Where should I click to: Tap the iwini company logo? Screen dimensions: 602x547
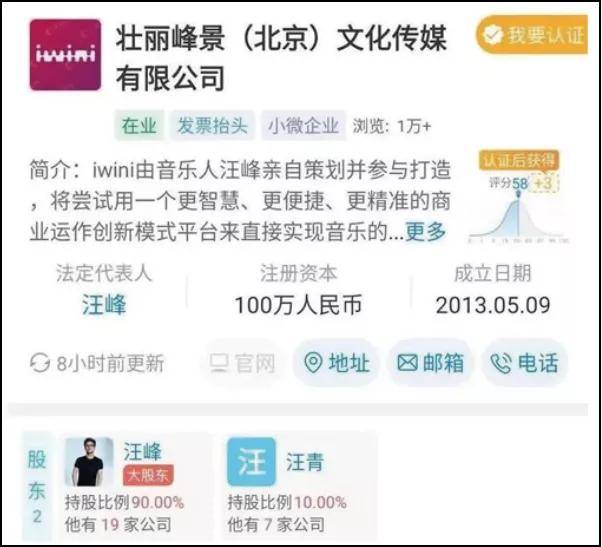click(x=65, y=55)
